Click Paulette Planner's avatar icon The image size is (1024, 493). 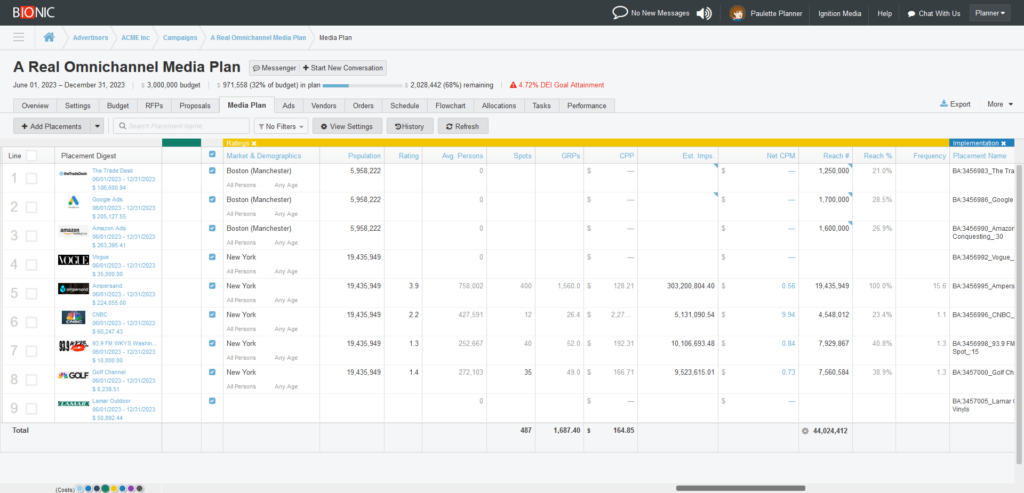(738, 13)
